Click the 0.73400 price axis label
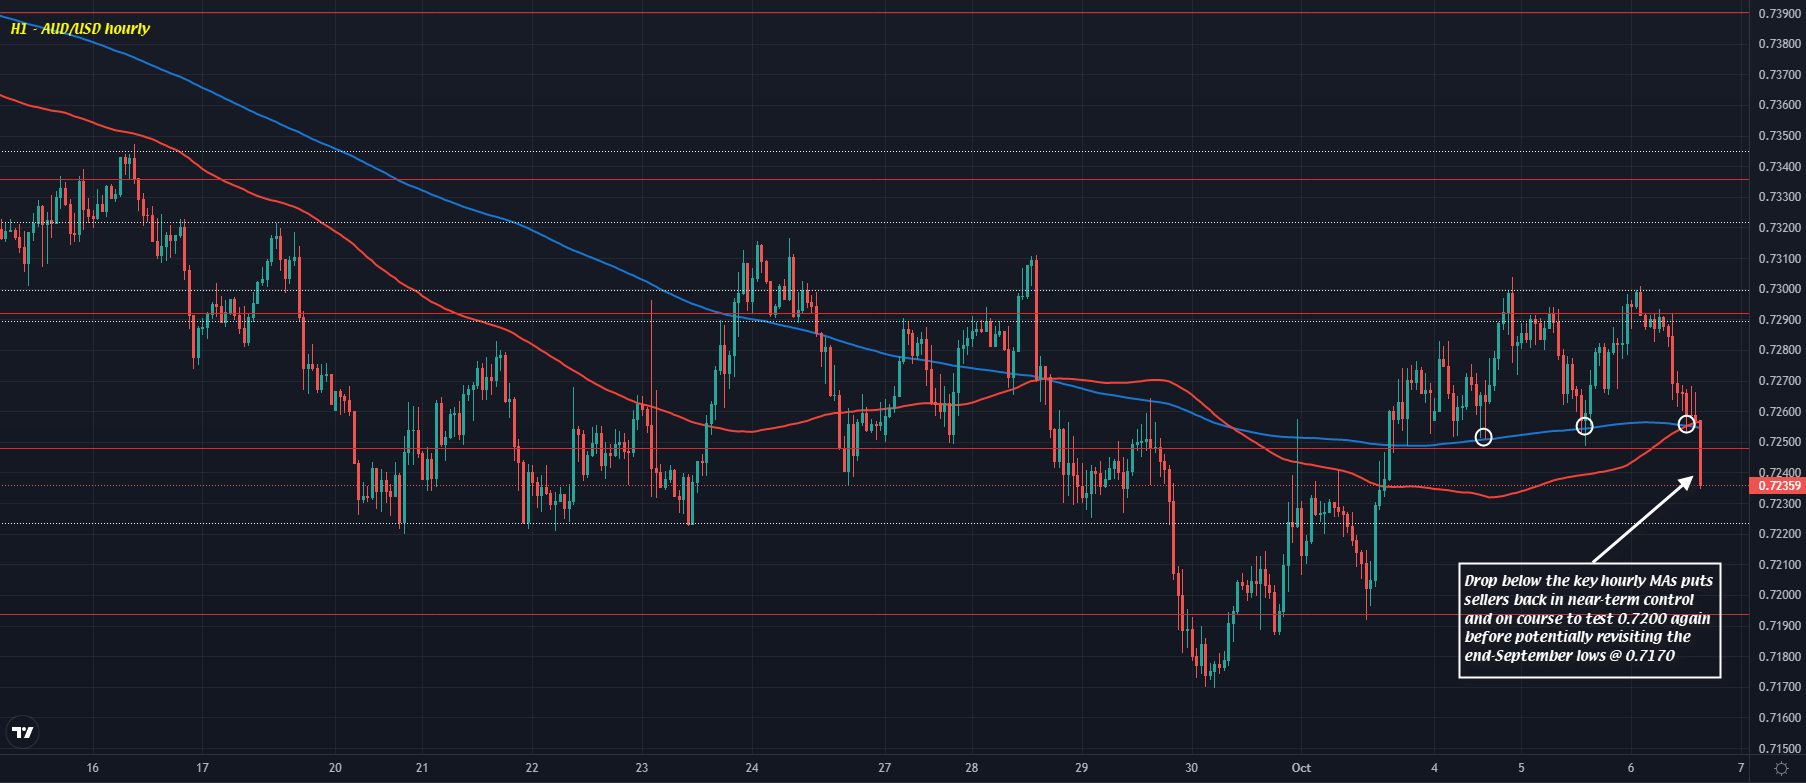Viewport: 1806px width, 783px height. (x=1780, y=167)
